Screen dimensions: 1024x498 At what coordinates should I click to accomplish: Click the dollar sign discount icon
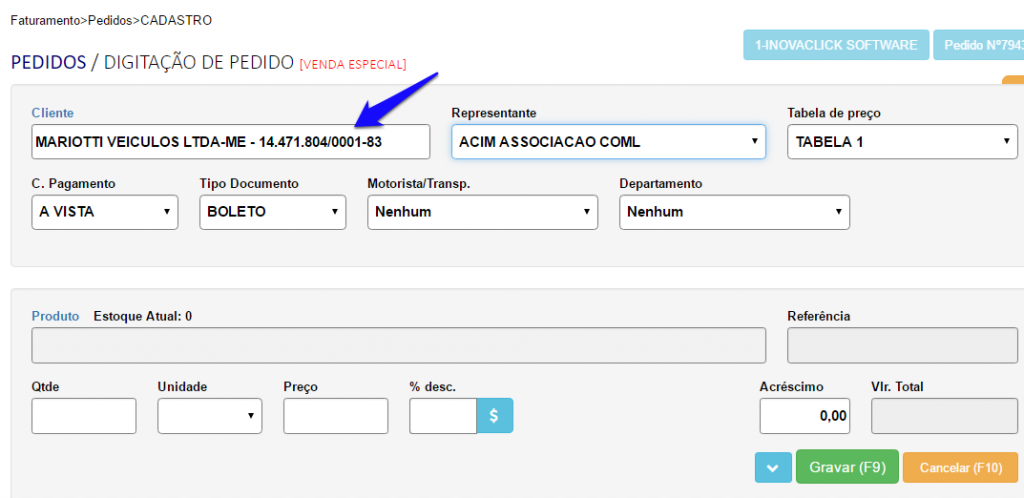coord(494,416)
